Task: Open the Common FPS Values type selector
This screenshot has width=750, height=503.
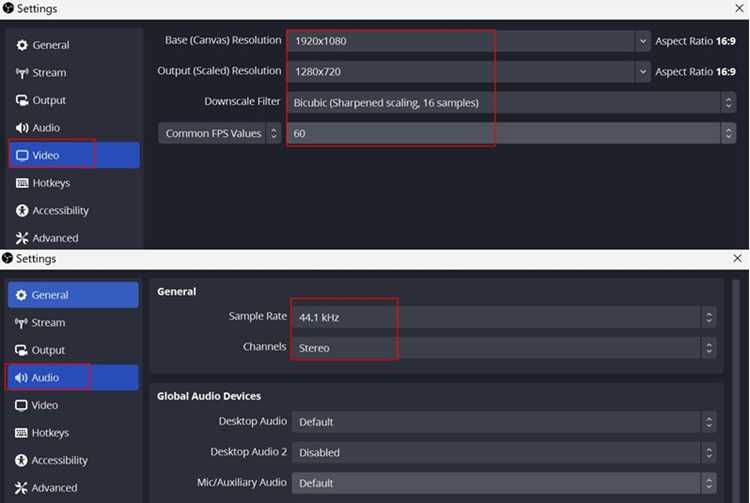Action: click(x=220, y=133)
